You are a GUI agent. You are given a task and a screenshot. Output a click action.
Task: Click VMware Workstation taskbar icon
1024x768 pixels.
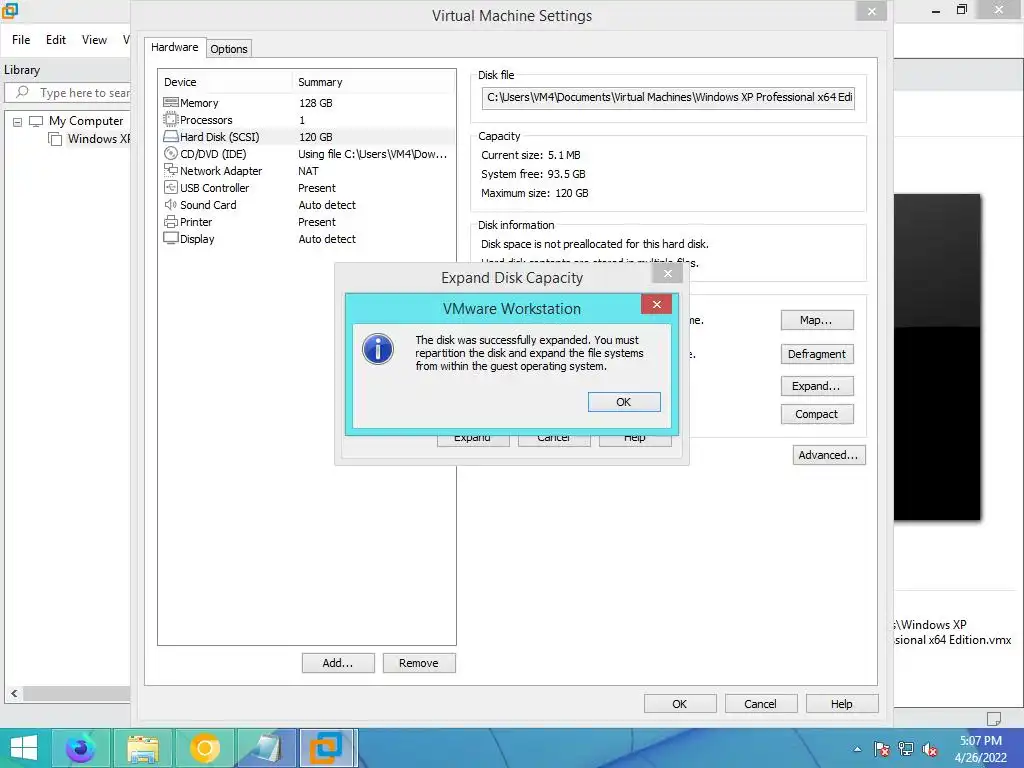(x=328, y=748)
